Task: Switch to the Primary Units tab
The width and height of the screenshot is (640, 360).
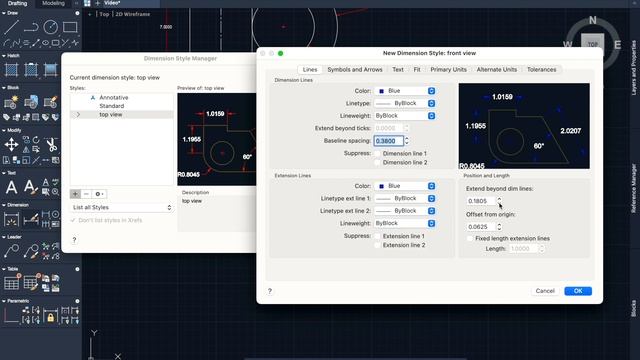Action: pyautogui.click(x=448, y=69)
